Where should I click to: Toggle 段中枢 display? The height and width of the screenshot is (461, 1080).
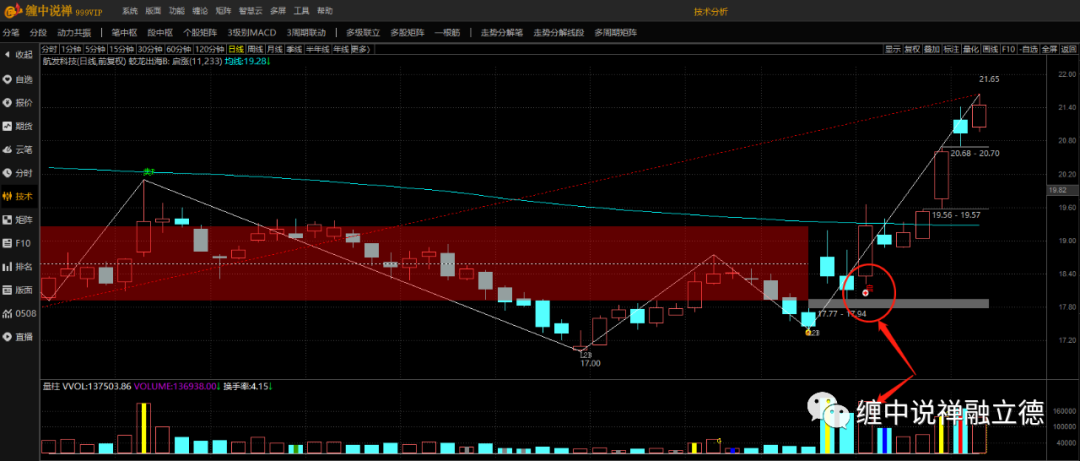pos(160,32)
